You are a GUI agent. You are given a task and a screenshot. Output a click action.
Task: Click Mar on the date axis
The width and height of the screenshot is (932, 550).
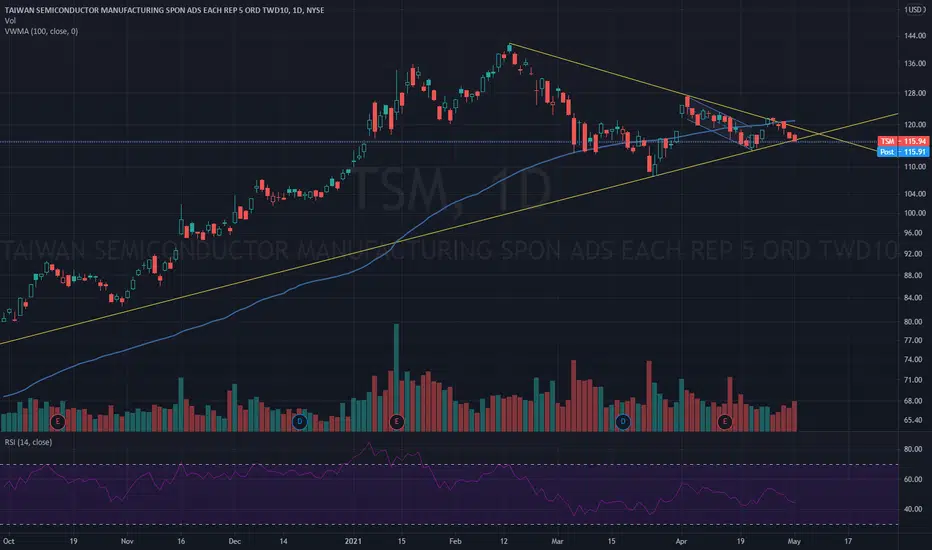[557, 542]
